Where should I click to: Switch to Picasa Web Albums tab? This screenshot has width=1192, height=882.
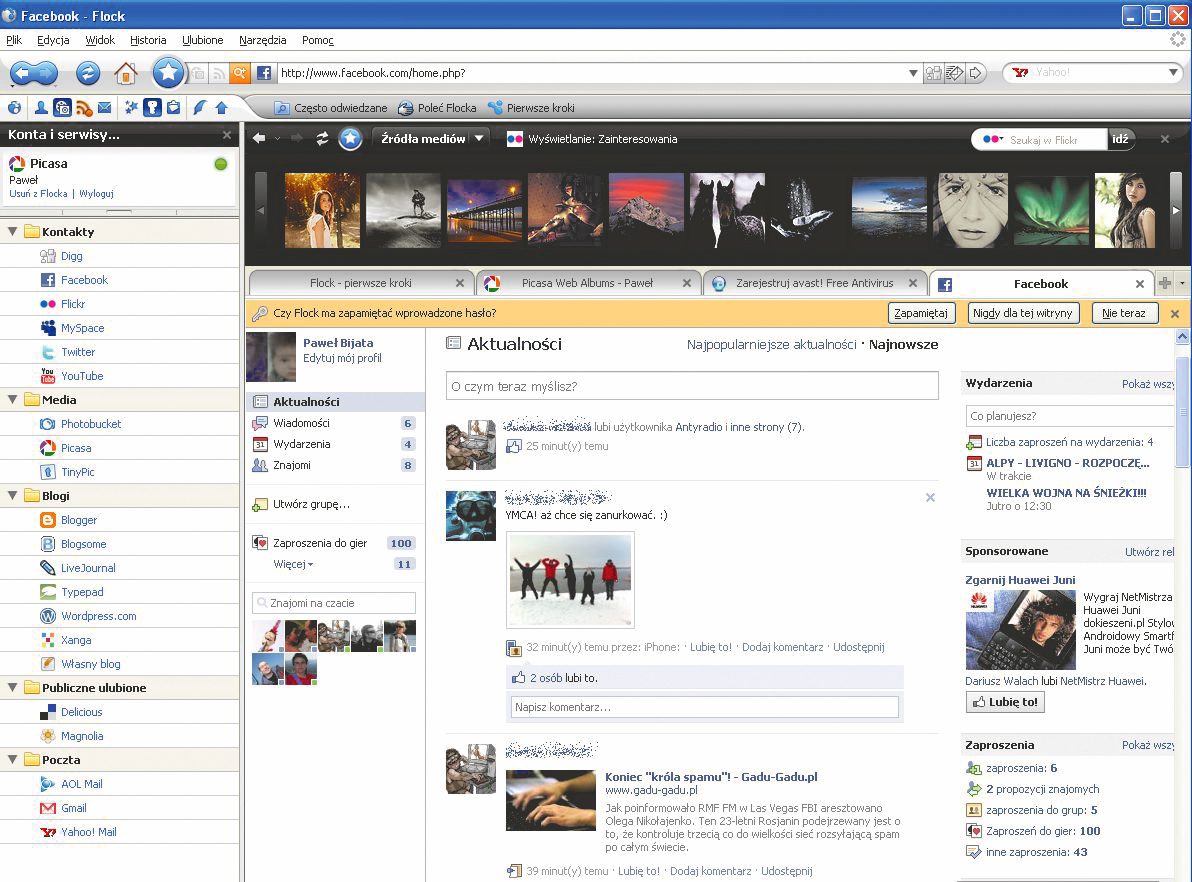coord(586,283)
